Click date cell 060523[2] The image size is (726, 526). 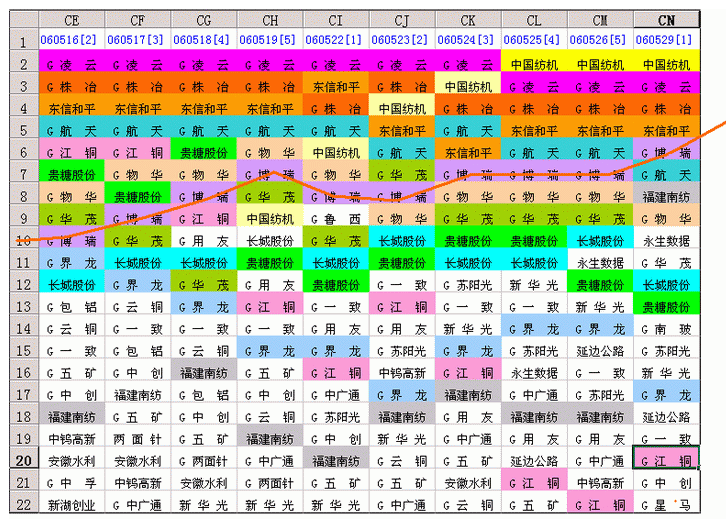pos(402,40)
